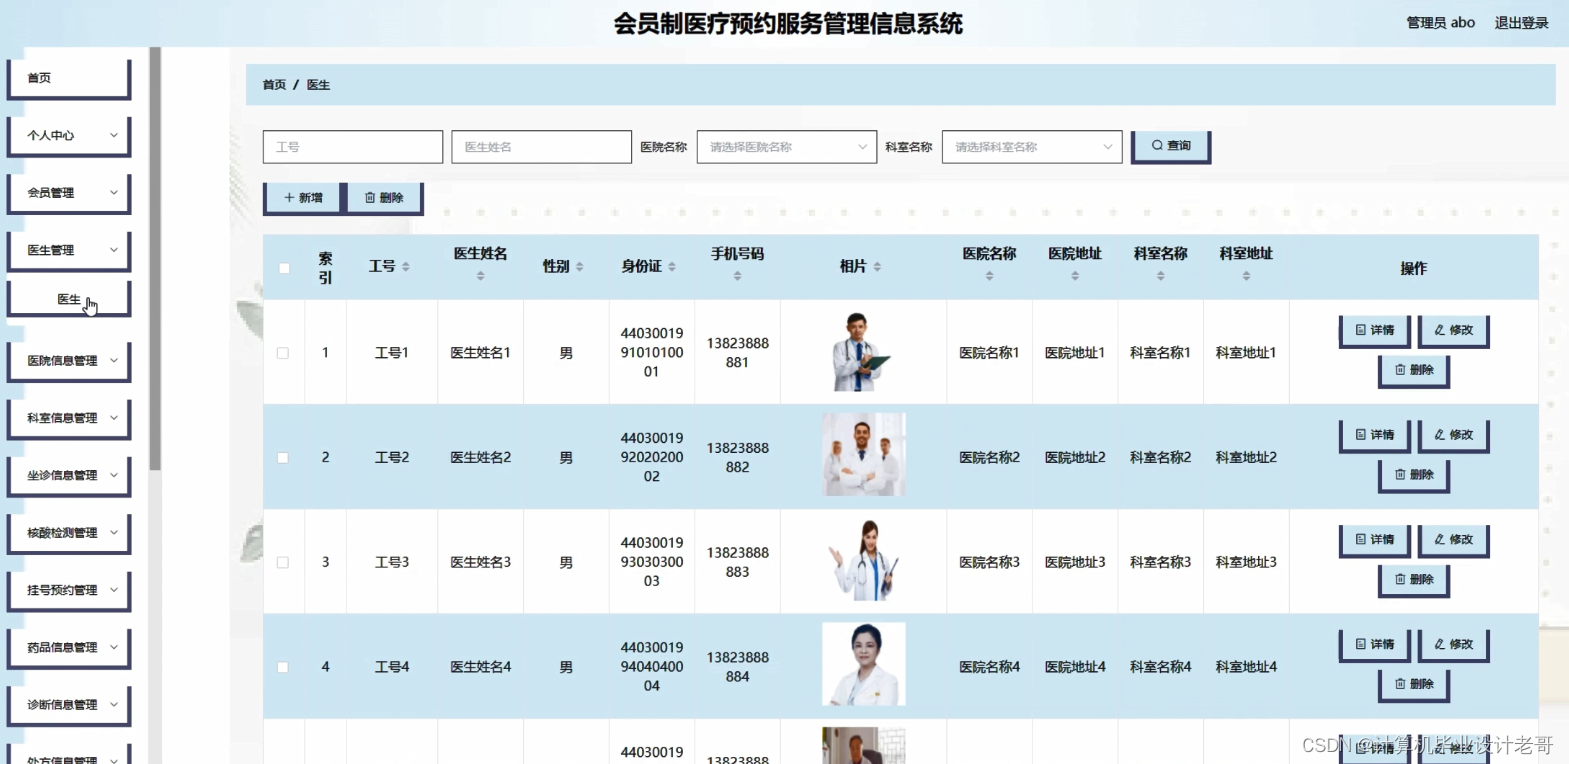Sort the 性别 column using its sort arrows
The width and height of the screenshot is (1569, 764).
click(x=580, y=267)
